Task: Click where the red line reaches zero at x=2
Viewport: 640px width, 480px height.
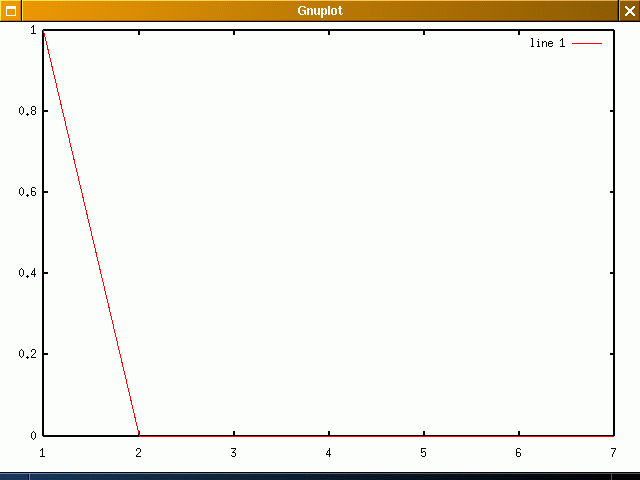Action: click(138, 435)
